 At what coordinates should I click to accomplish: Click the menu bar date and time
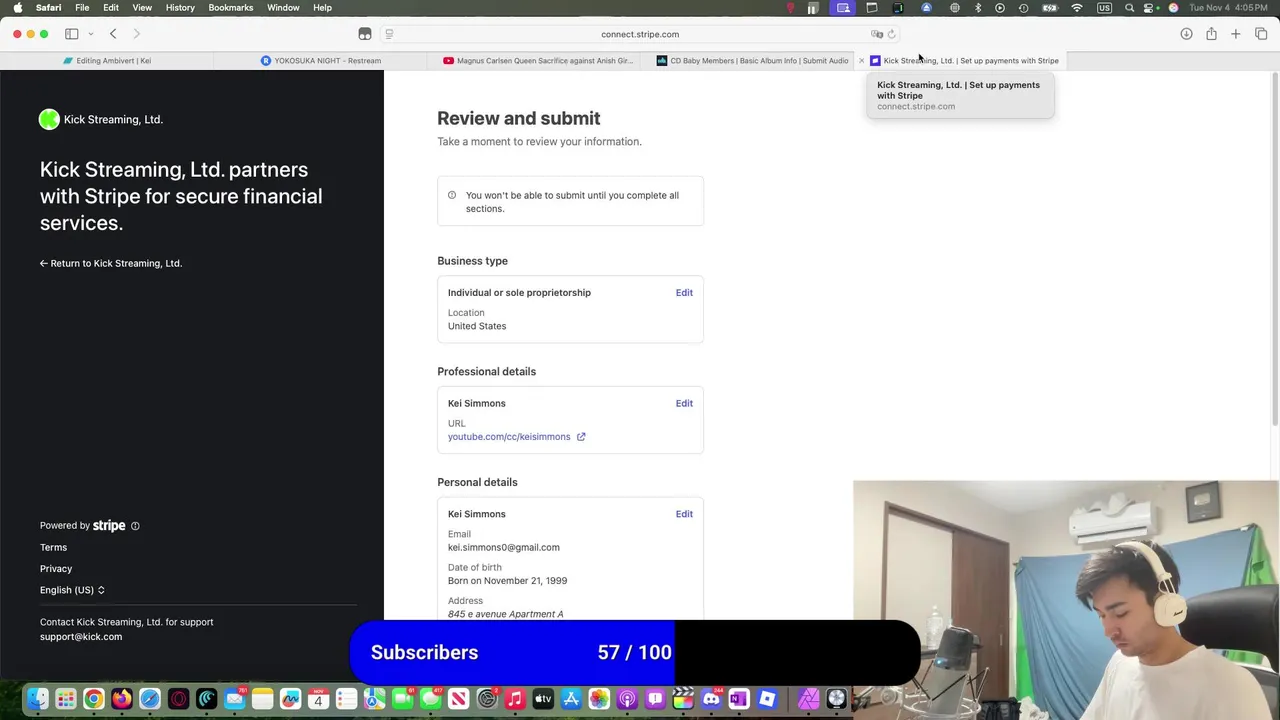pos(1229,8)
